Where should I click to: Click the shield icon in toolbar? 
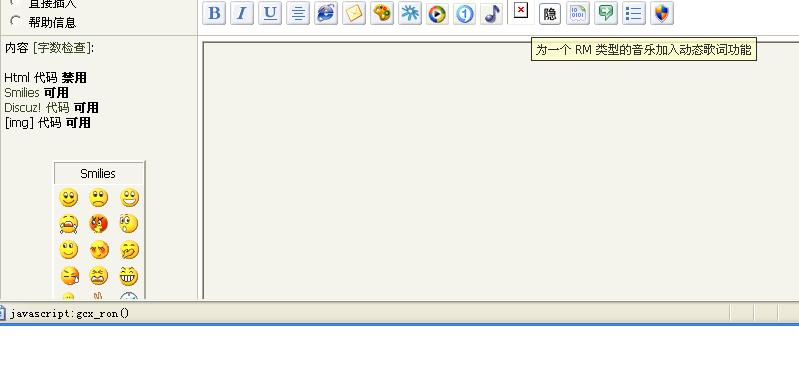[x=662, y=13]
